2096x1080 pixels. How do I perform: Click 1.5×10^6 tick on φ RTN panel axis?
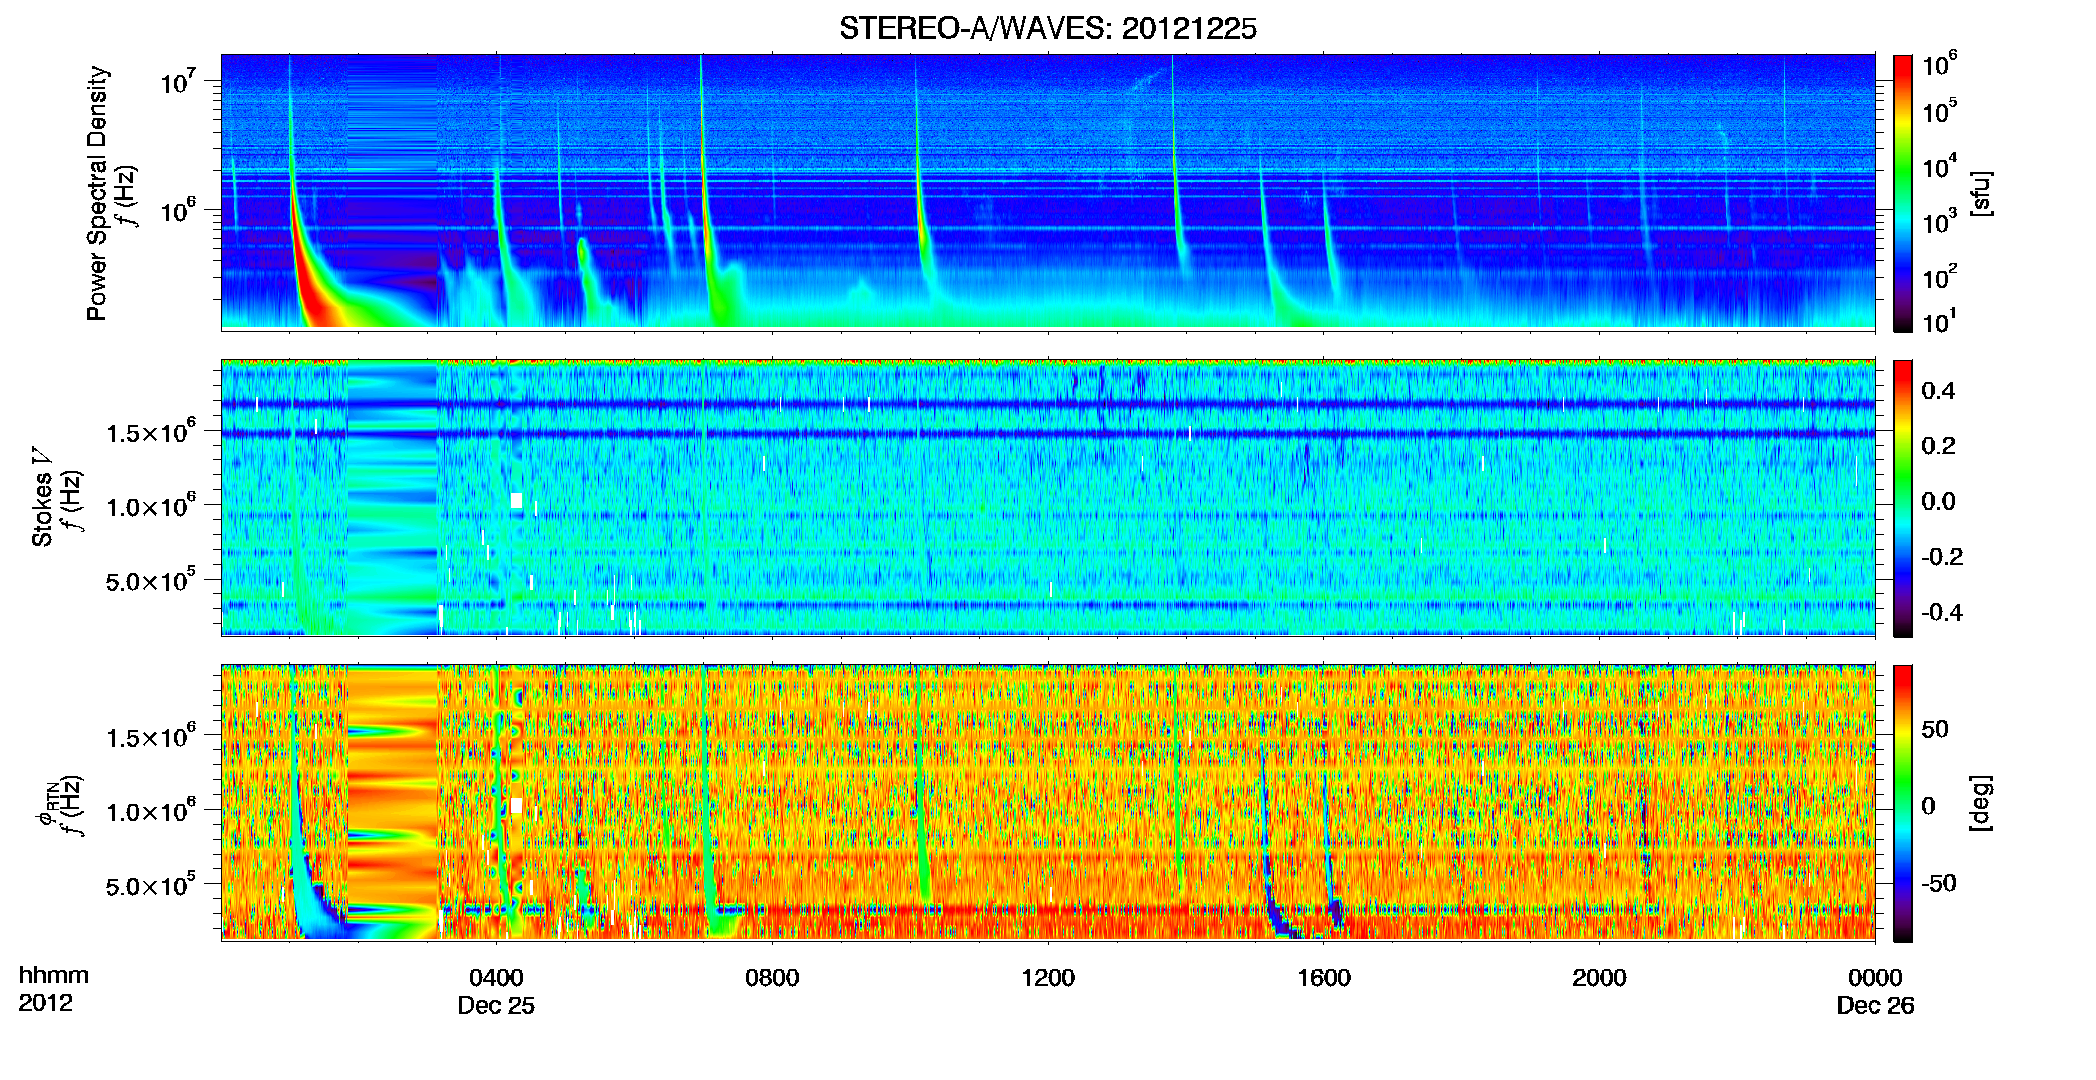click(x=151, y=737)
